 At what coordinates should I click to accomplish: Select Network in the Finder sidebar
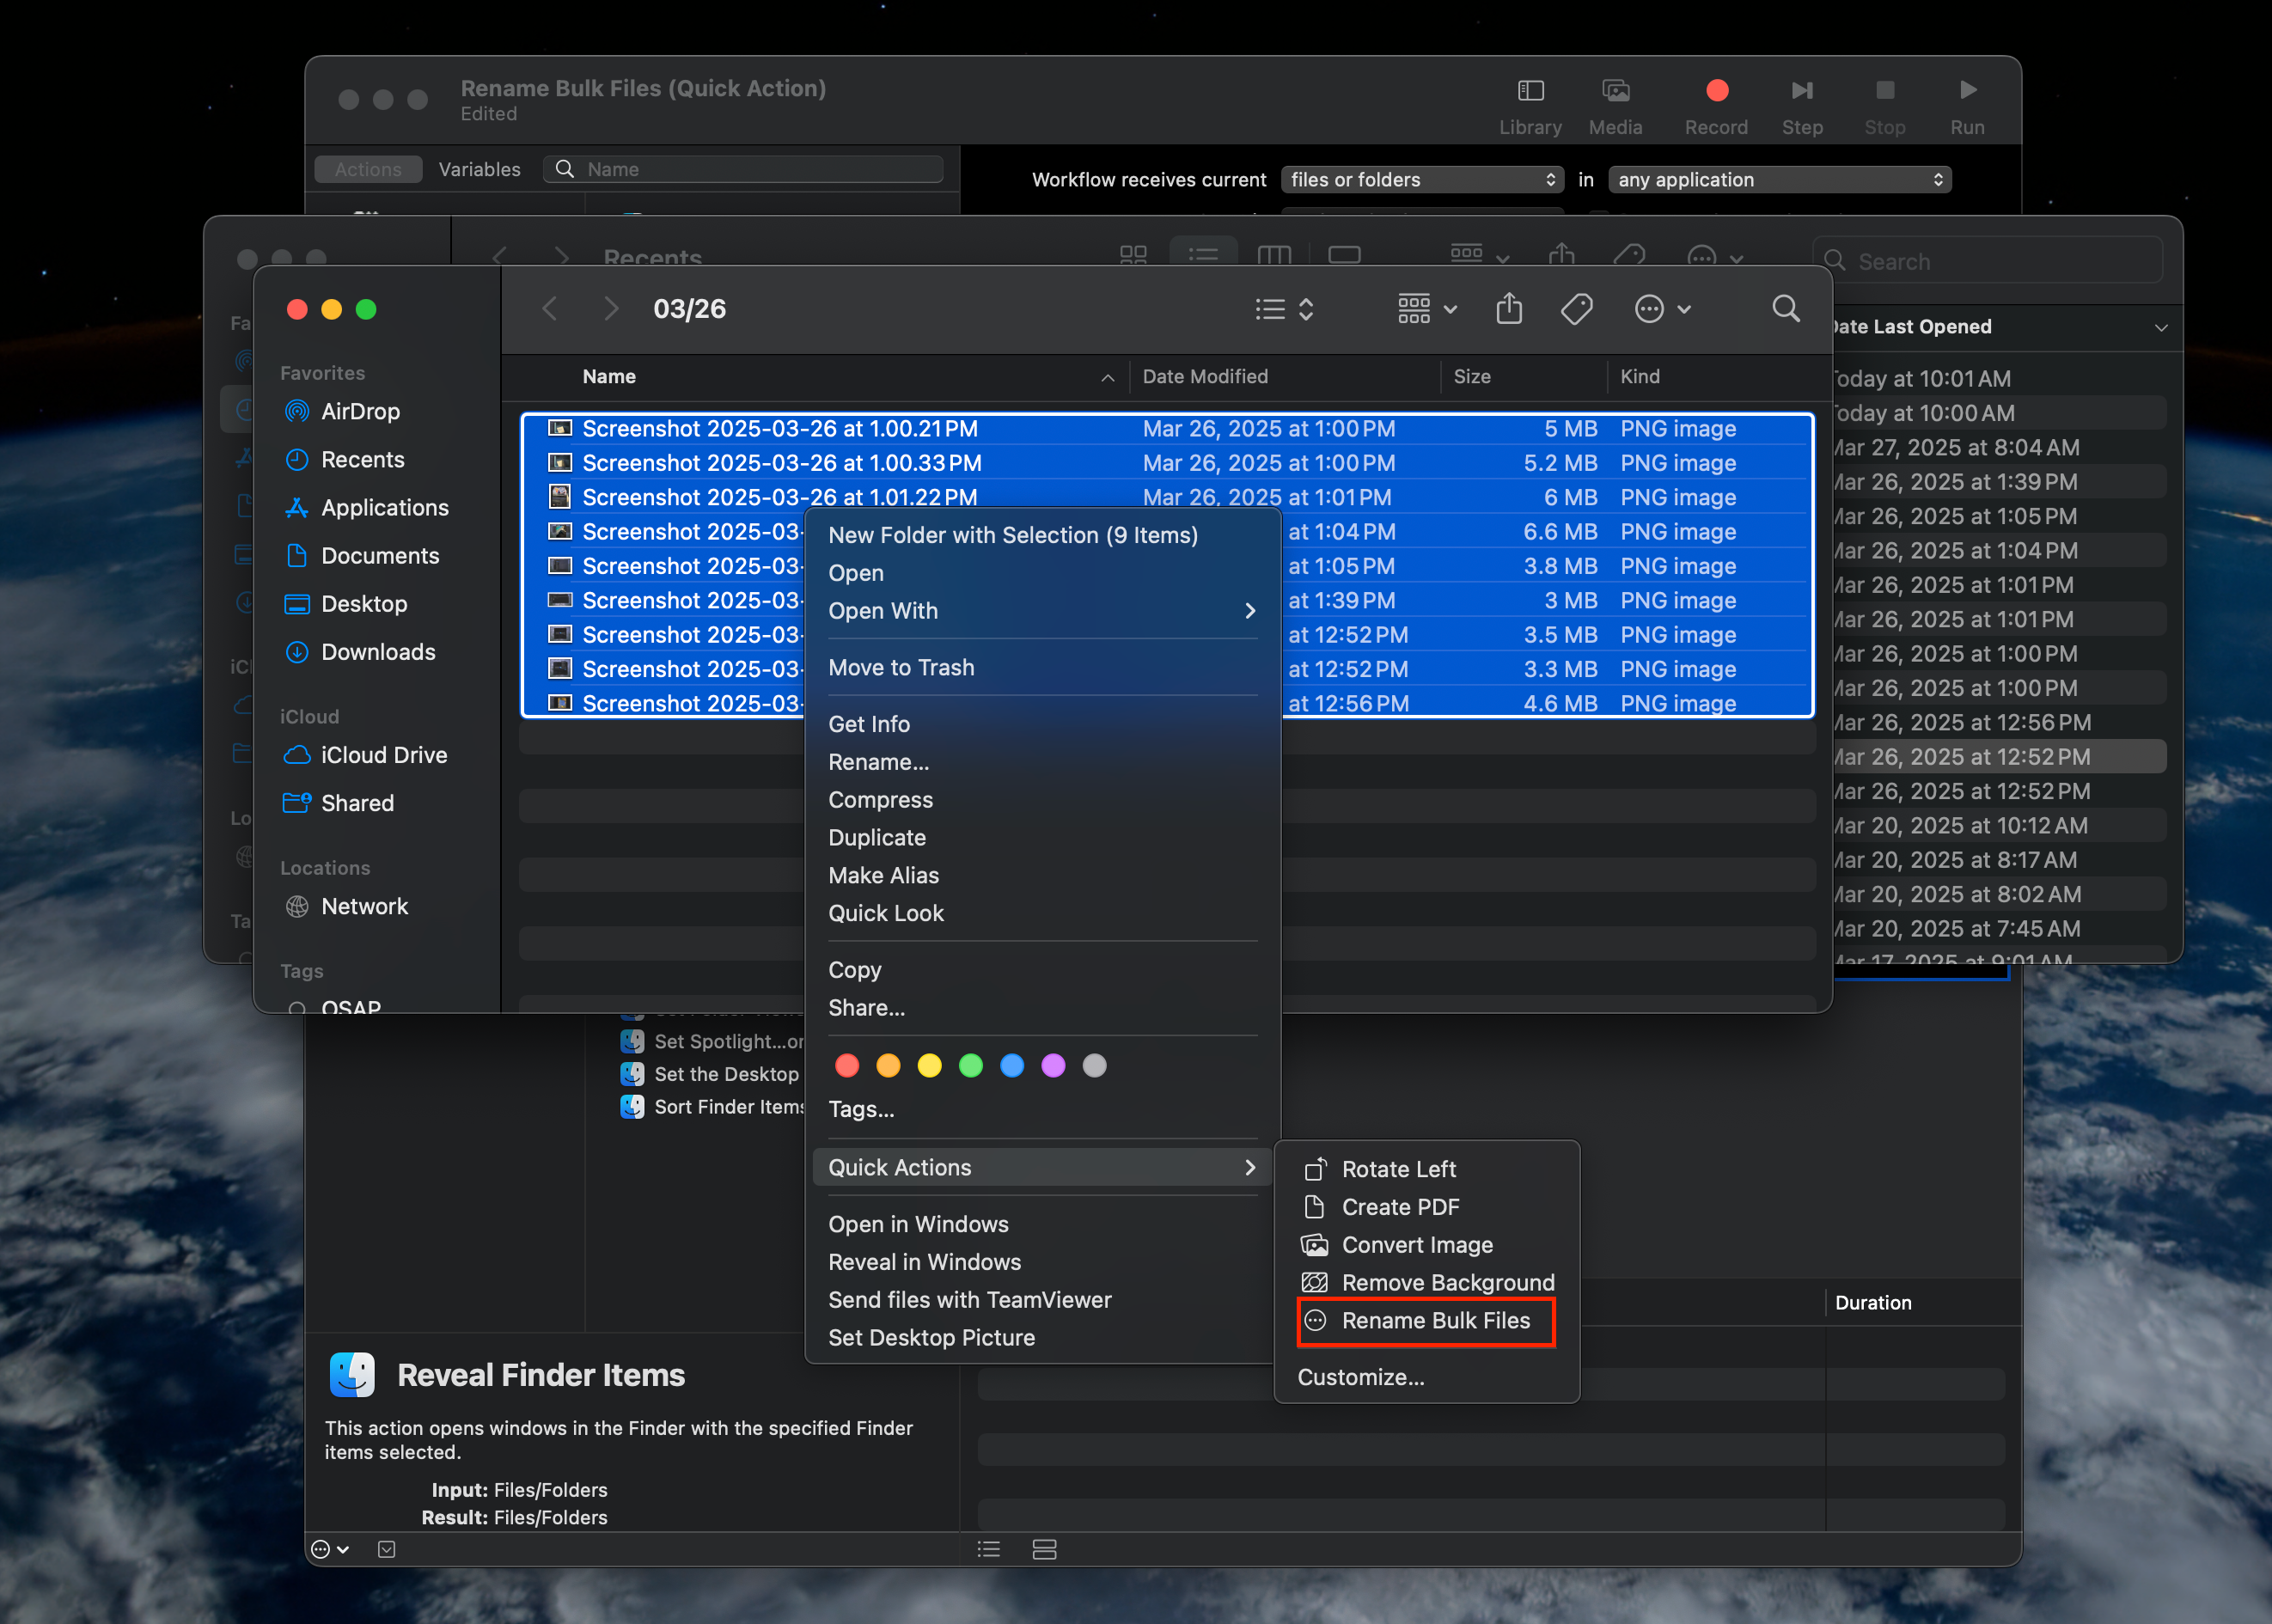click(x=346, y=906)
